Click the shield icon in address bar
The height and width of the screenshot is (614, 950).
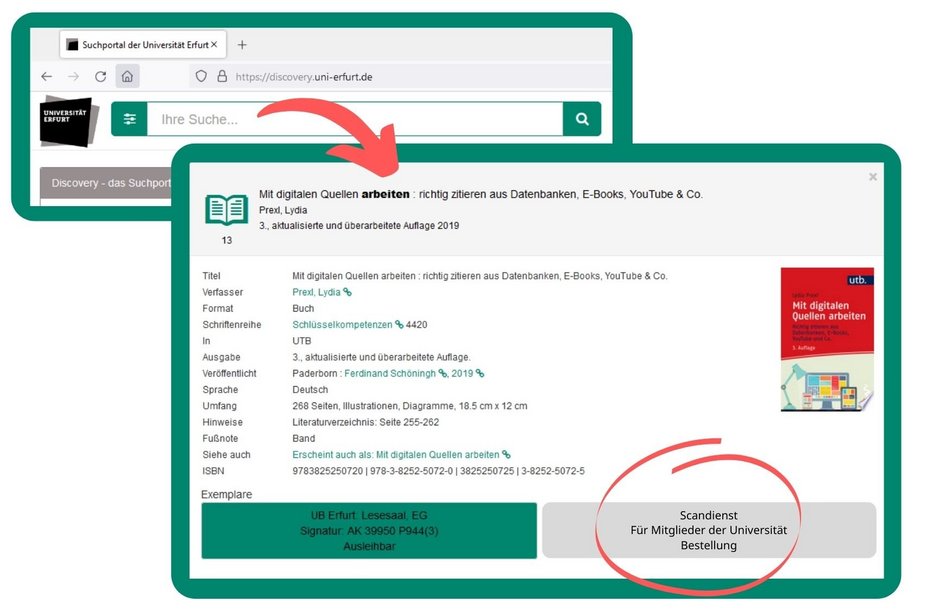(x=201, y=76)
